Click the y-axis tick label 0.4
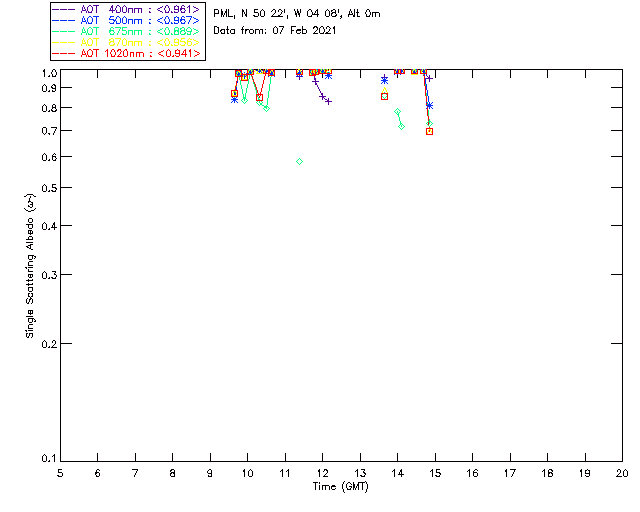The width and height of the screenshot is (640, 512). (x=49, y=226)
